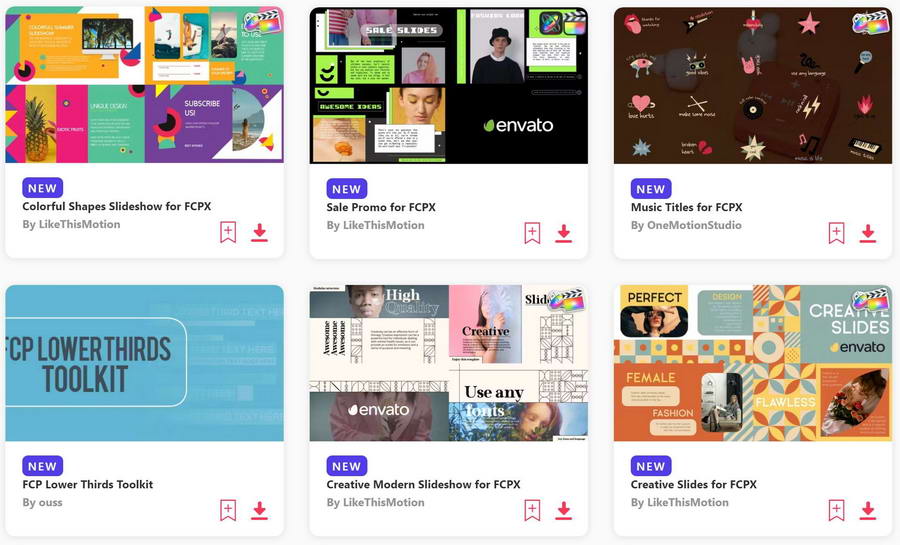The width and height of the screenshot is (900, 545).
Task: Download Colorful Shapes Slideshow for FCPX
Action: tap(259, 232)
